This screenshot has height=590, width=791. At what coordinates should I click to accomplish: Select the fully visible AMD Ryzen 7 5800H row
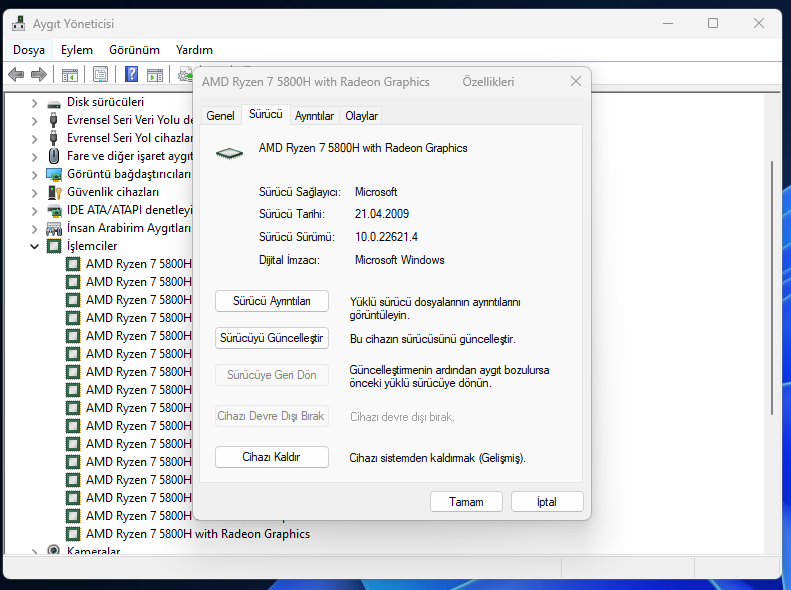pyautogui.click(x=198, y=534)
